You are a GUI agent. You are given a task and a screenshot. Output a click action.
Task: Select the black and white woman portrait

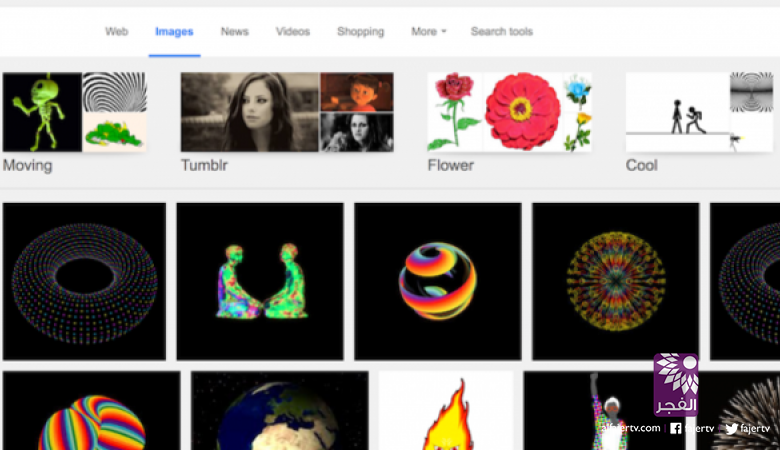point(250,112)
